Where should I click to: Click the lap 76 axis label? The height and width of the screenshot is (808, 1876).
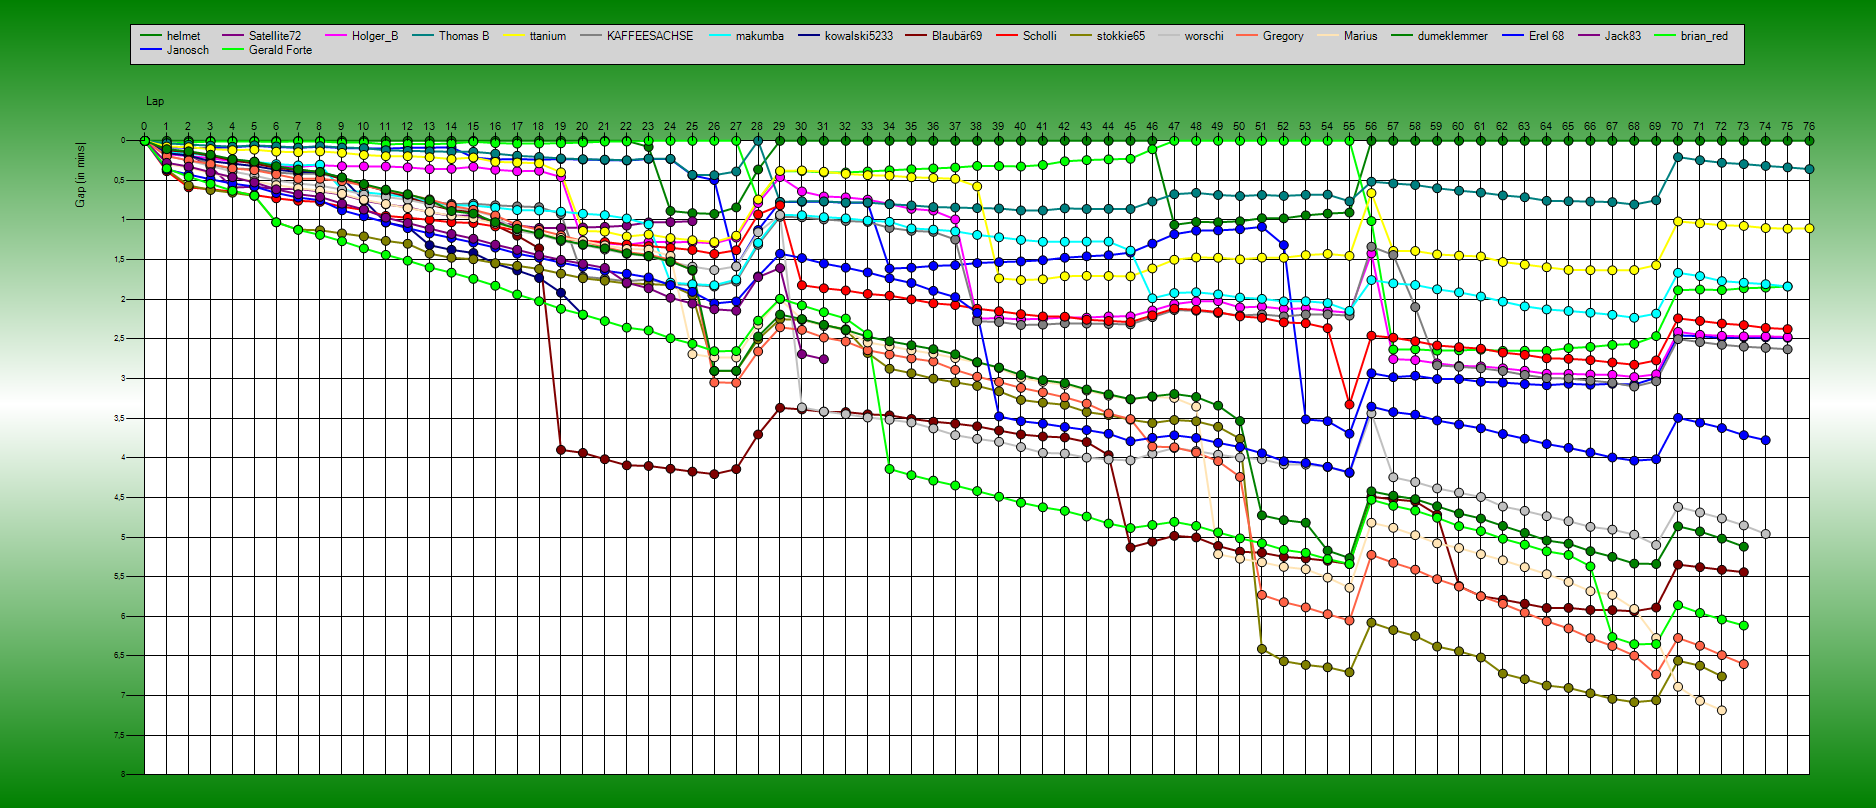point(1808,127)
